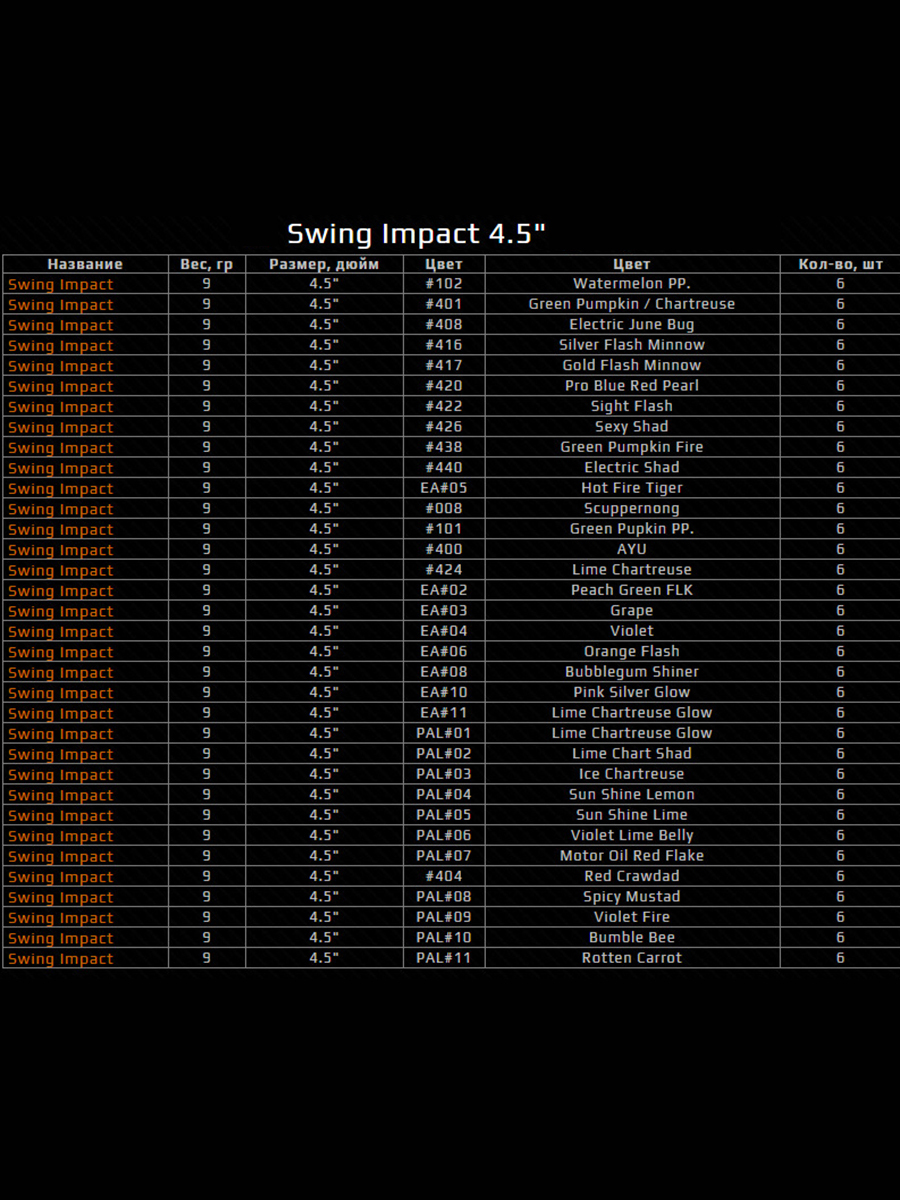Click the #008 color code
This screenshot has width=900, height=1200.
point(444,508)
